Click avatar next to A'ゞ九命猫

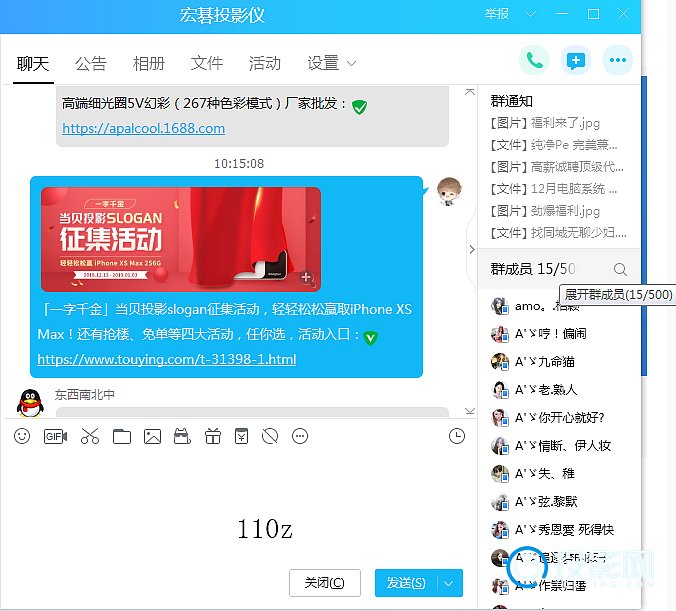(500, 362)
